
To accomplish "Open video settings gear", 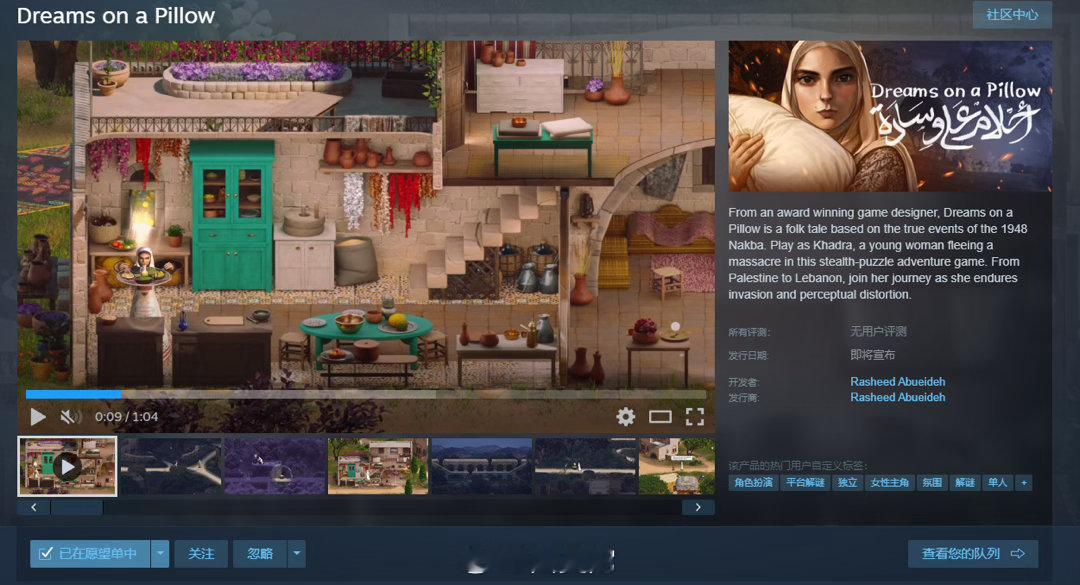I will click(x=625, y=416).
